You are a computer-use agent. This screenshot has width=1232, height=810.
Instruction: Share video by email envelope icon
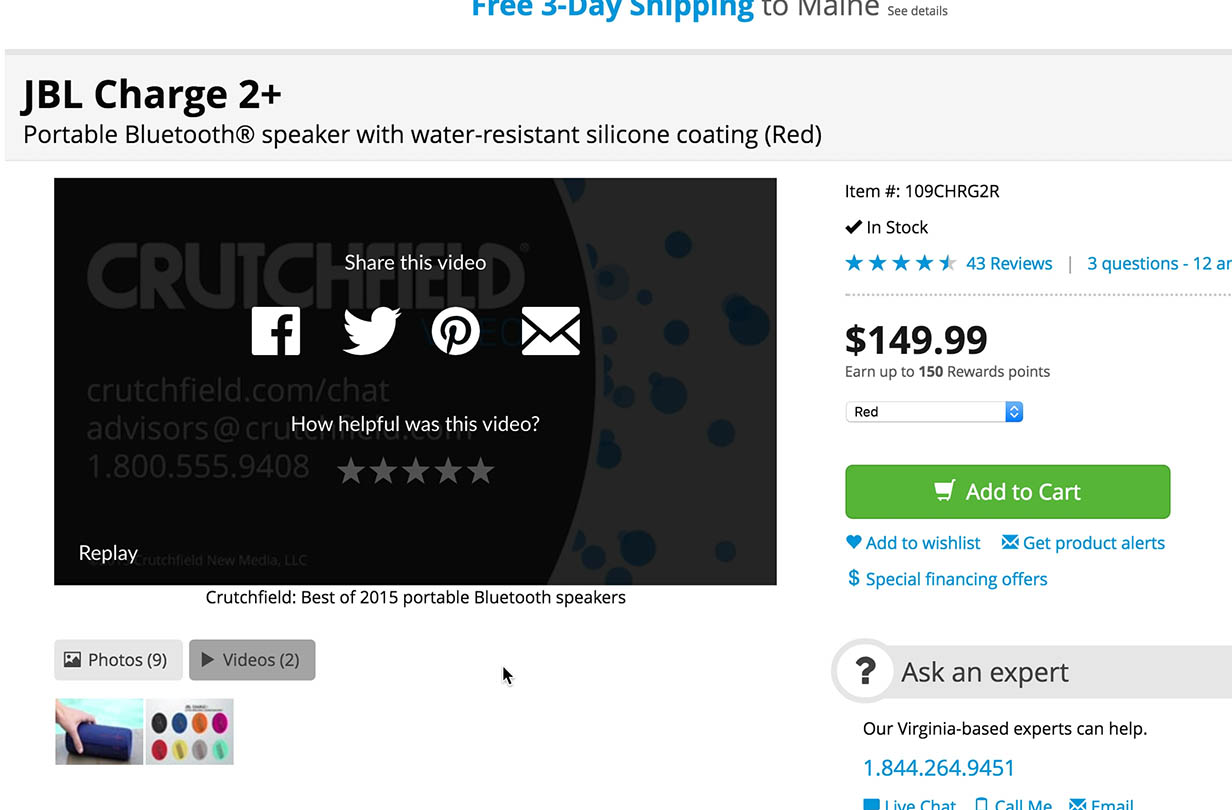click(551, 331)
